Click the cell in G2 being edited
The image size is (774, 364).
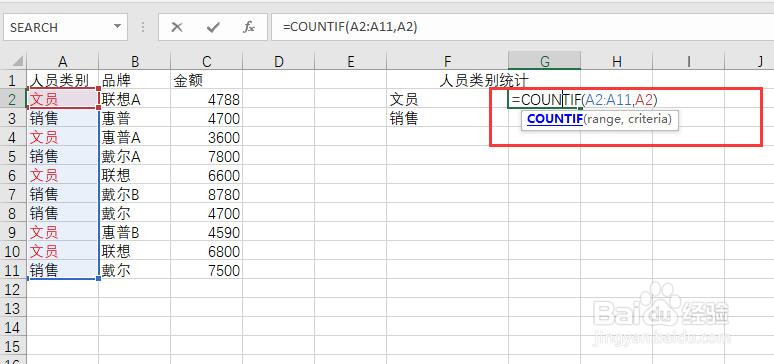[544, 99]
